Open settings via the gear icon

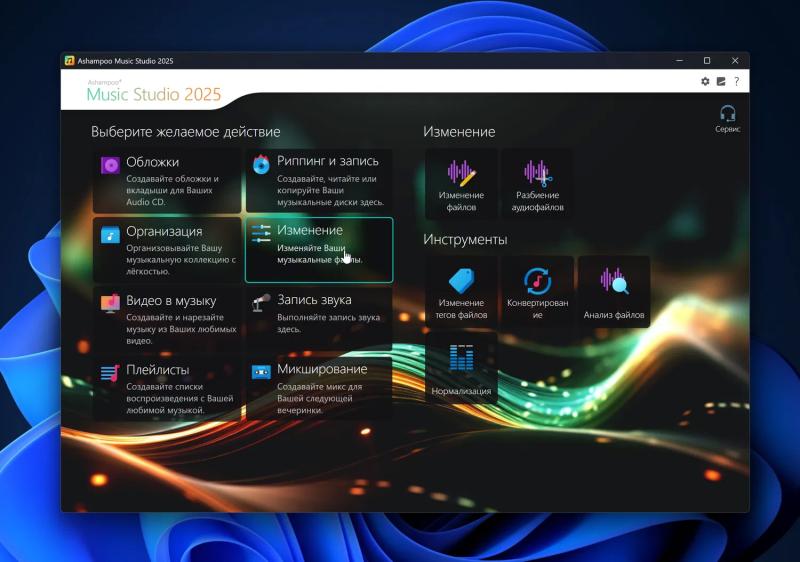pyautogui.click(x=705, y=81)
